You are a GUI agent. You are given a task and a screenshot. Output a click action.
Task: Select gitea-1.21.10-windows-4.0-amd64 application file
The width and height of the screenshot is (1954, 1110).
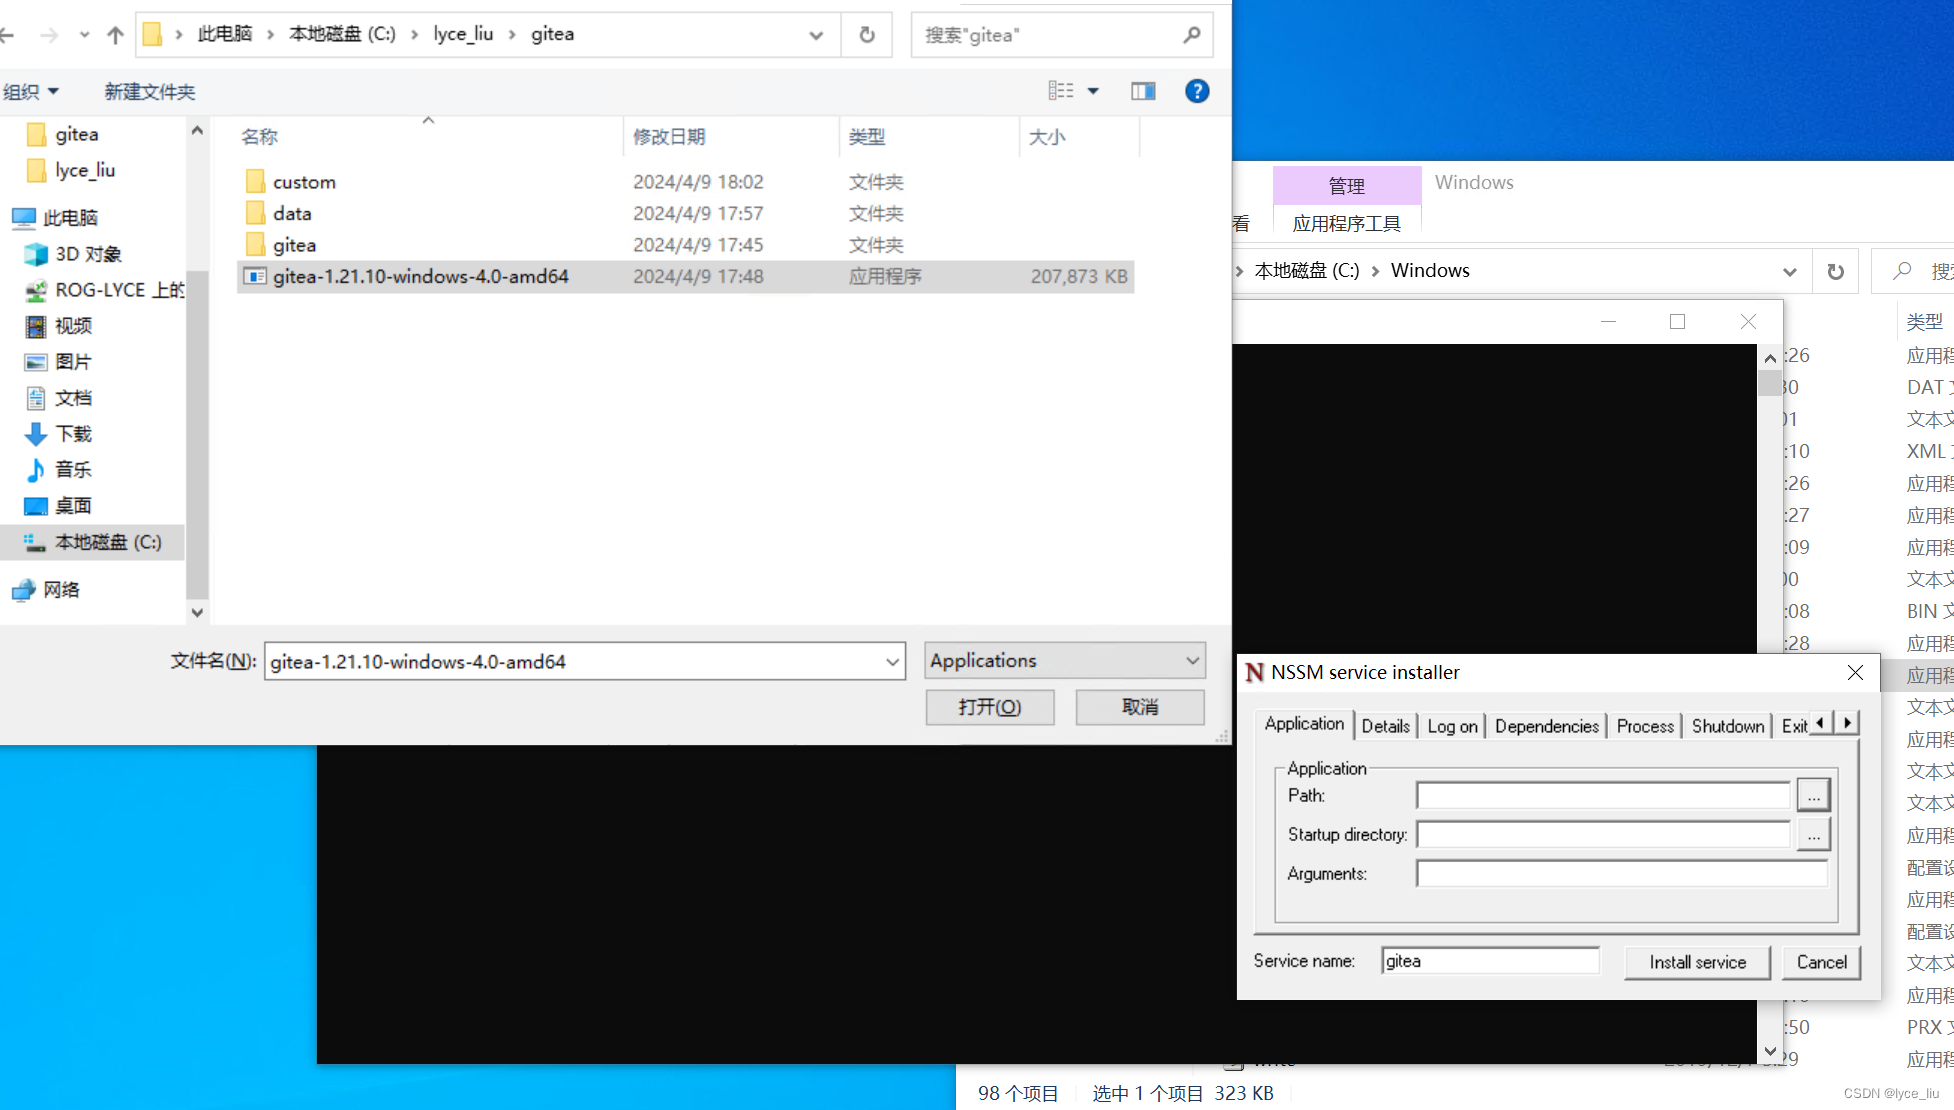[x=685, y=276]
